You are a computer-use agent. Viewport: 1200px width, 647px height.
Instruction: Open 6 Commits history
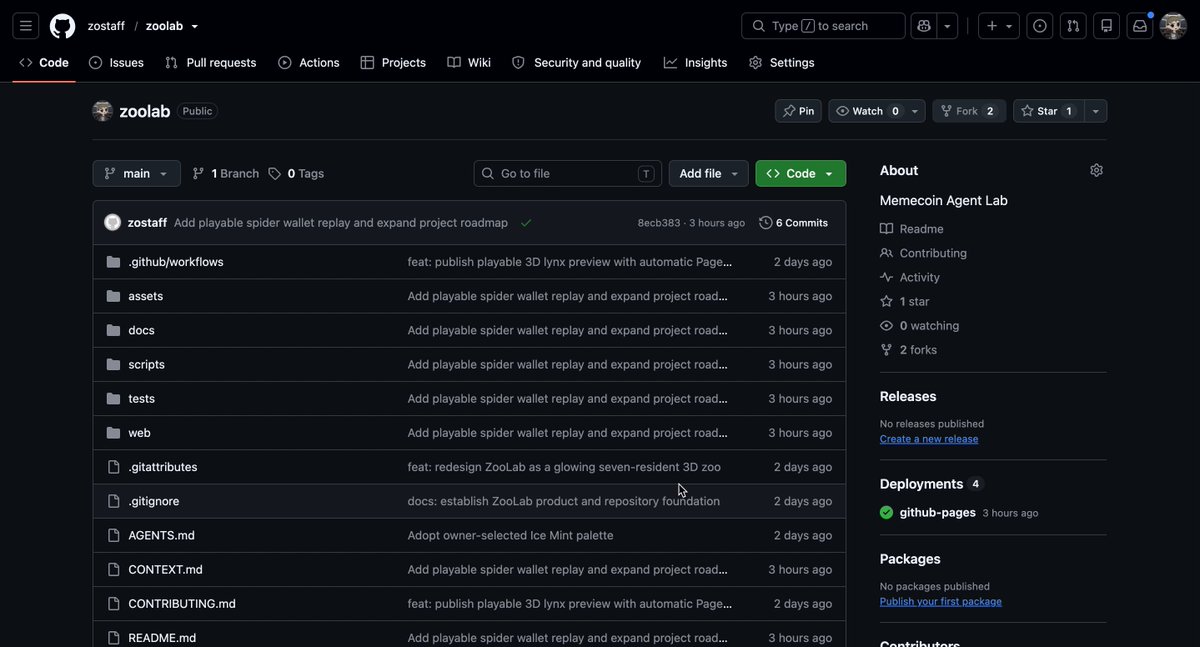[794, 223]
